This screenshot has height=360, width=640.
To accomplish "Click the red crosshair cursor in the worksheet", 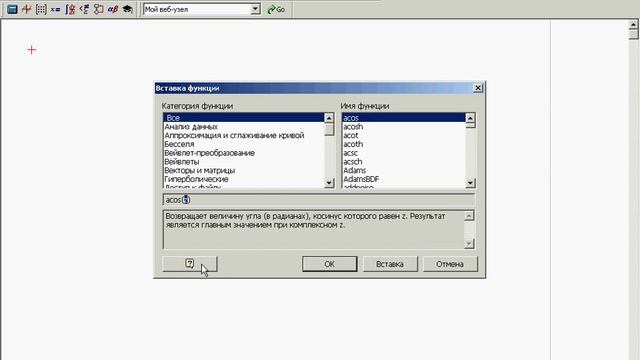I will tap(31, 50).
